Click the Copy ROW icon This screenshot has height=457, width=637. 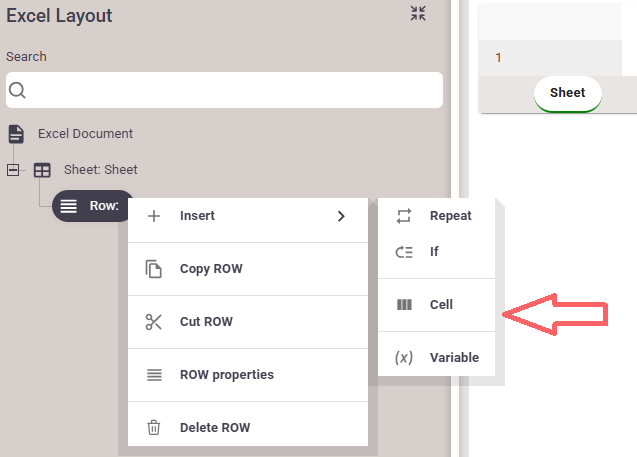(x=154, y=269)
